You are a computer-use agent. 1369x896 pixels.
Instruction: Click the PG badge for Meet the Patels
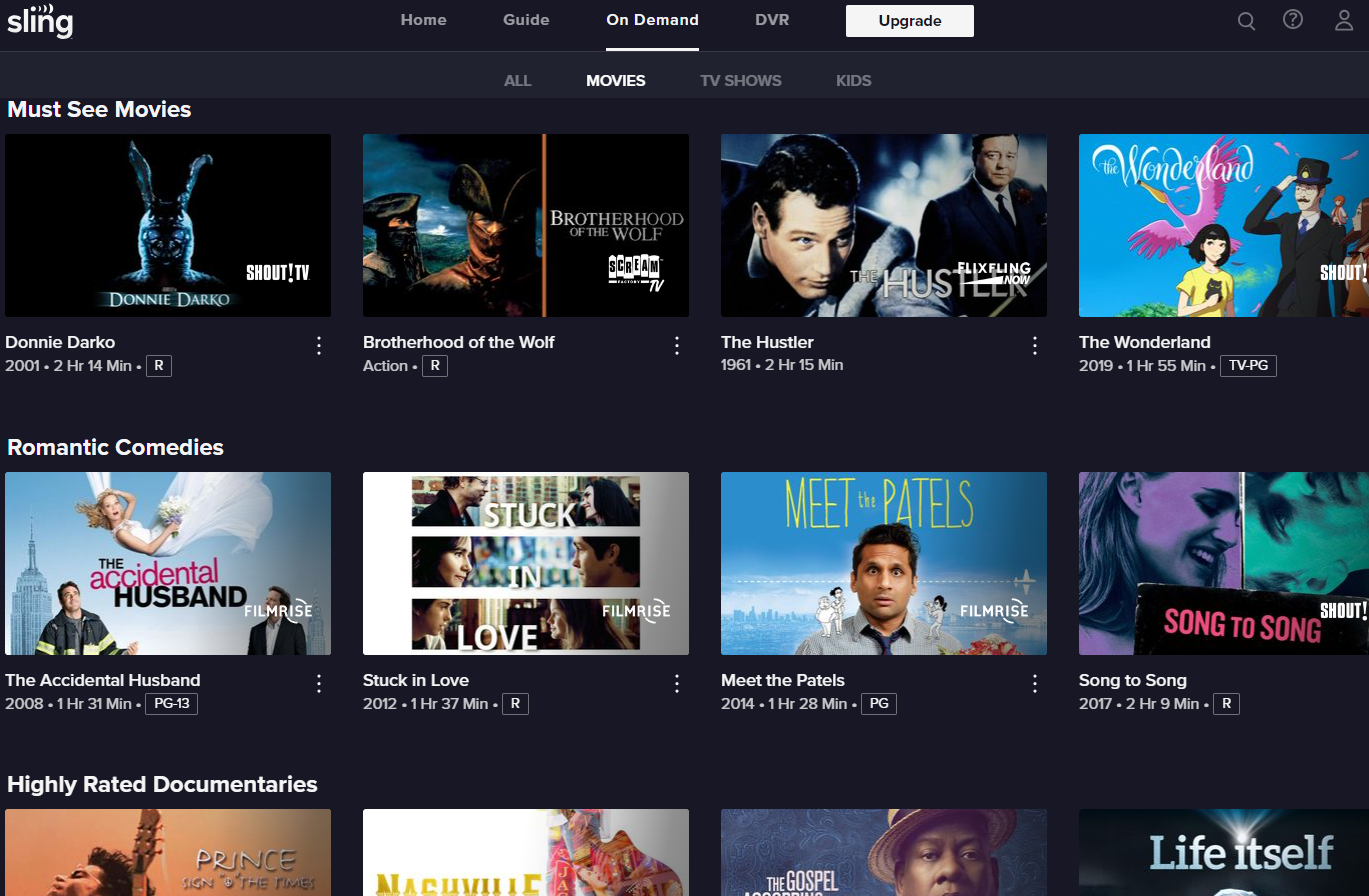click(x=879, y=704)
